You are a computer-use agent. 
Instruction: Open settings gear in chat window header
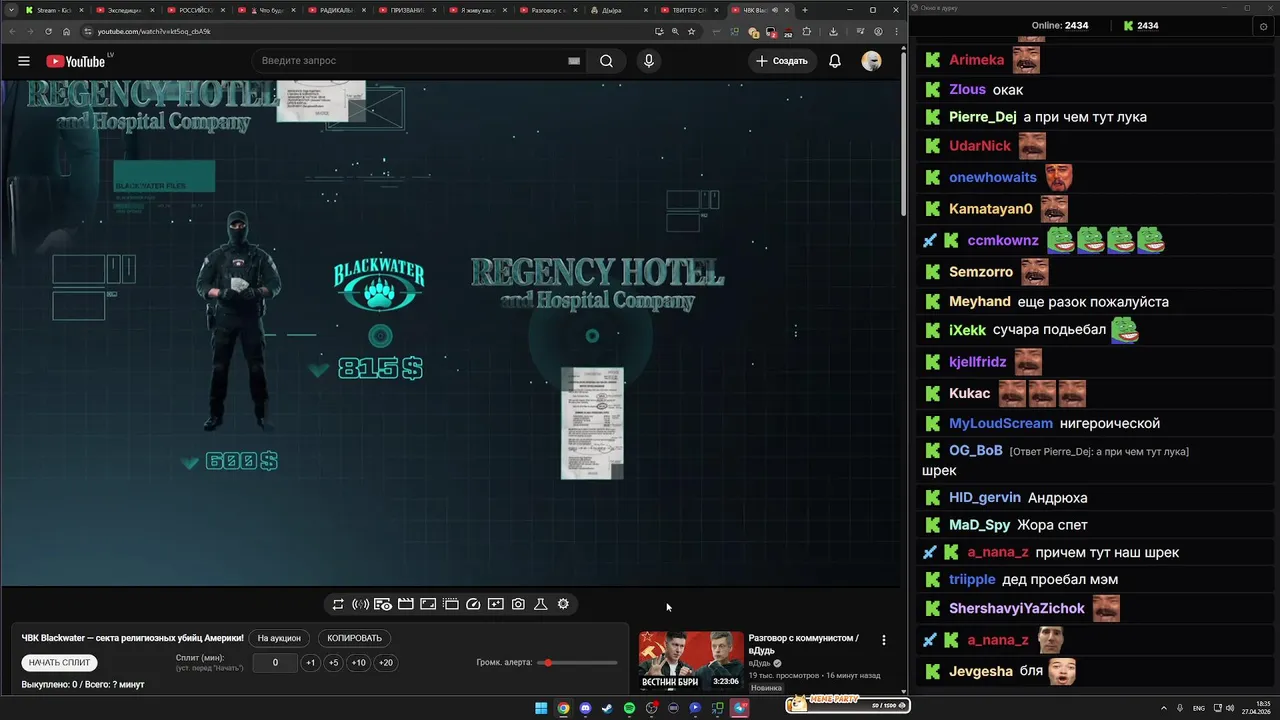click(1263, 26)
